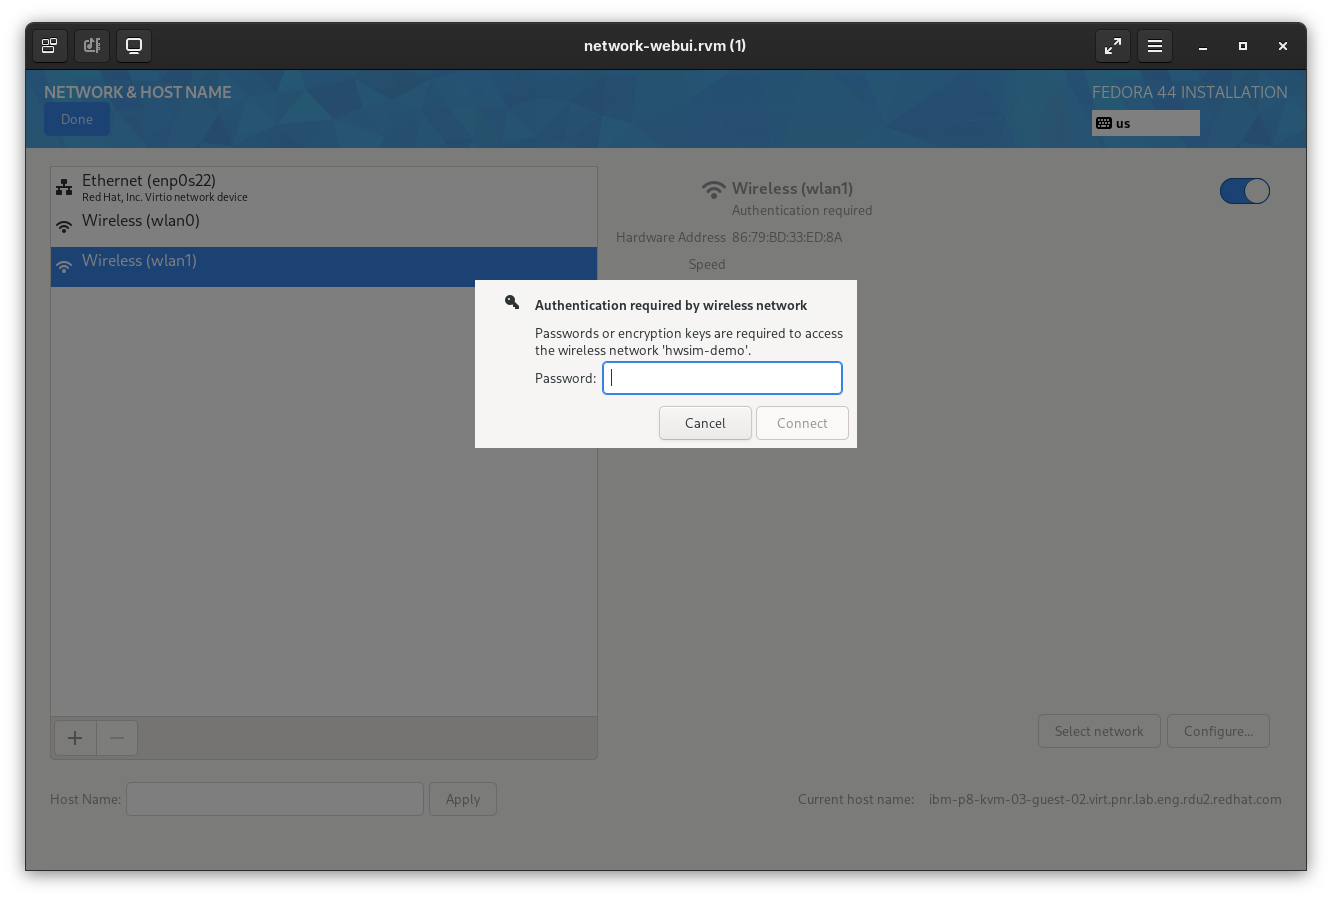Click the Connect button in the dialog
The image size is (1332, 899).
[x=802, y=423]
